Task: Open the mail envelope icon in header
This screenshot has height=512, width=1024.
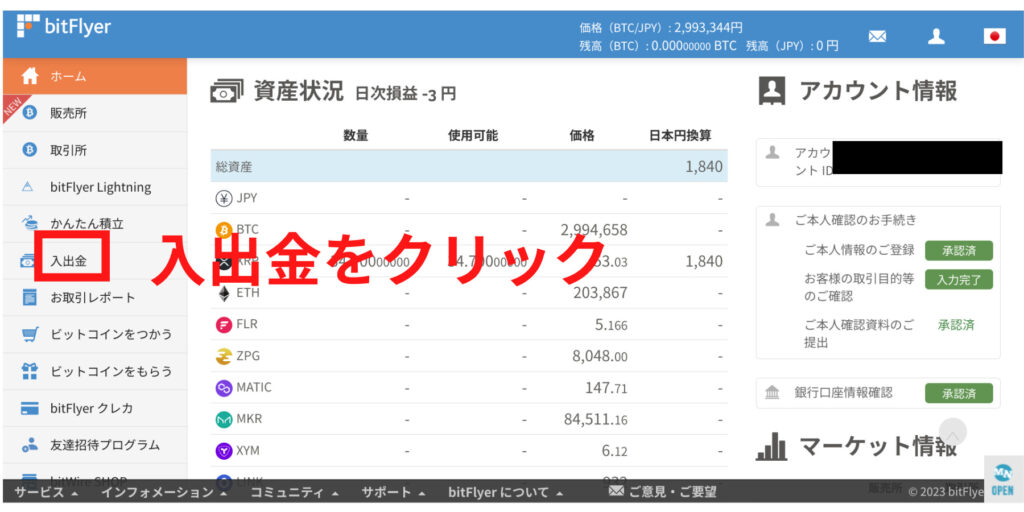Action: [877, 37]
